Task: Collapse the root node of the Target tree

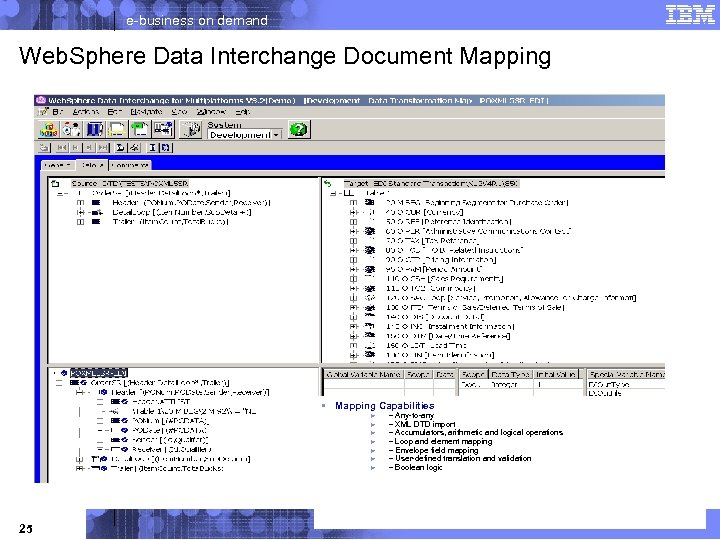Action: pyautogui.click(x=334, y=193)
